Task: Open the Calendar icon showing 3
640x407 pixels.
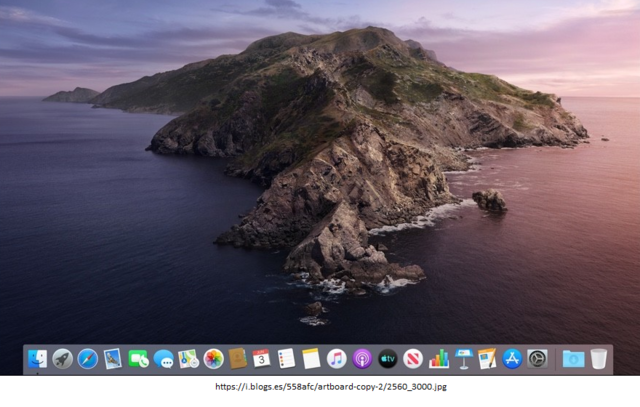Action: 261,358
